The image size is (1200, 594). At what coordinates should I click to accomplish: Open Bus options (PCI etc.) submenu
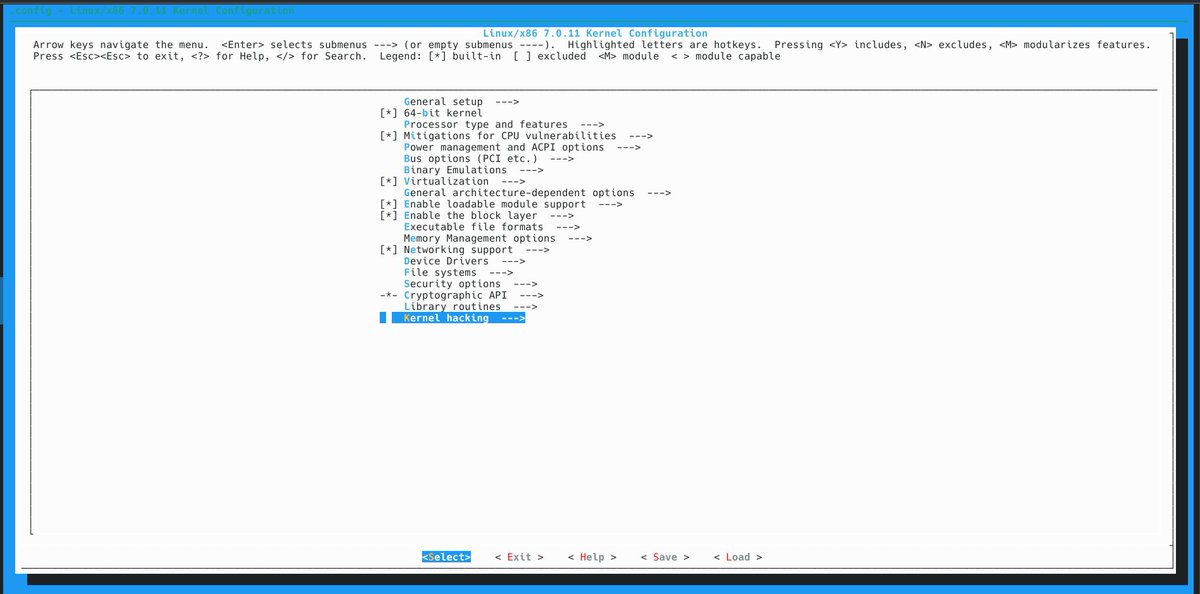[x=489, y=159]
